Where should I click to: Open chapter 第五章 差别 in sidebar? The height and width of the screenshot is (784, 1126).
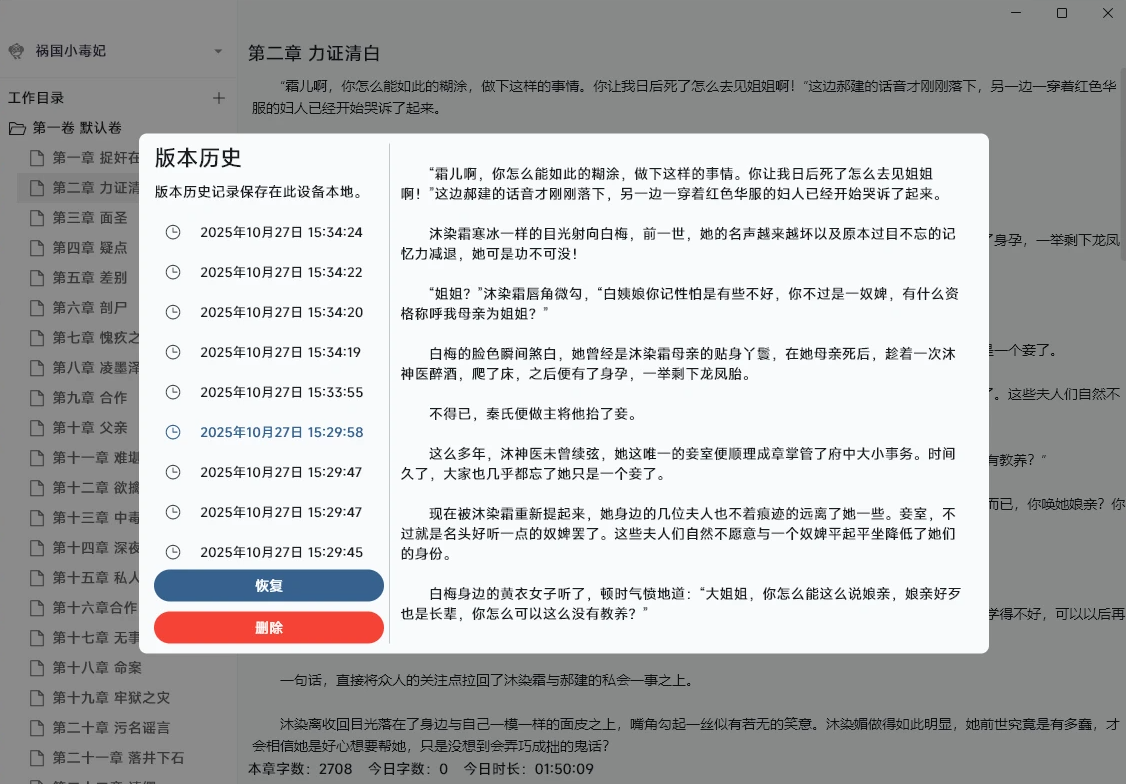click(90, 278)
